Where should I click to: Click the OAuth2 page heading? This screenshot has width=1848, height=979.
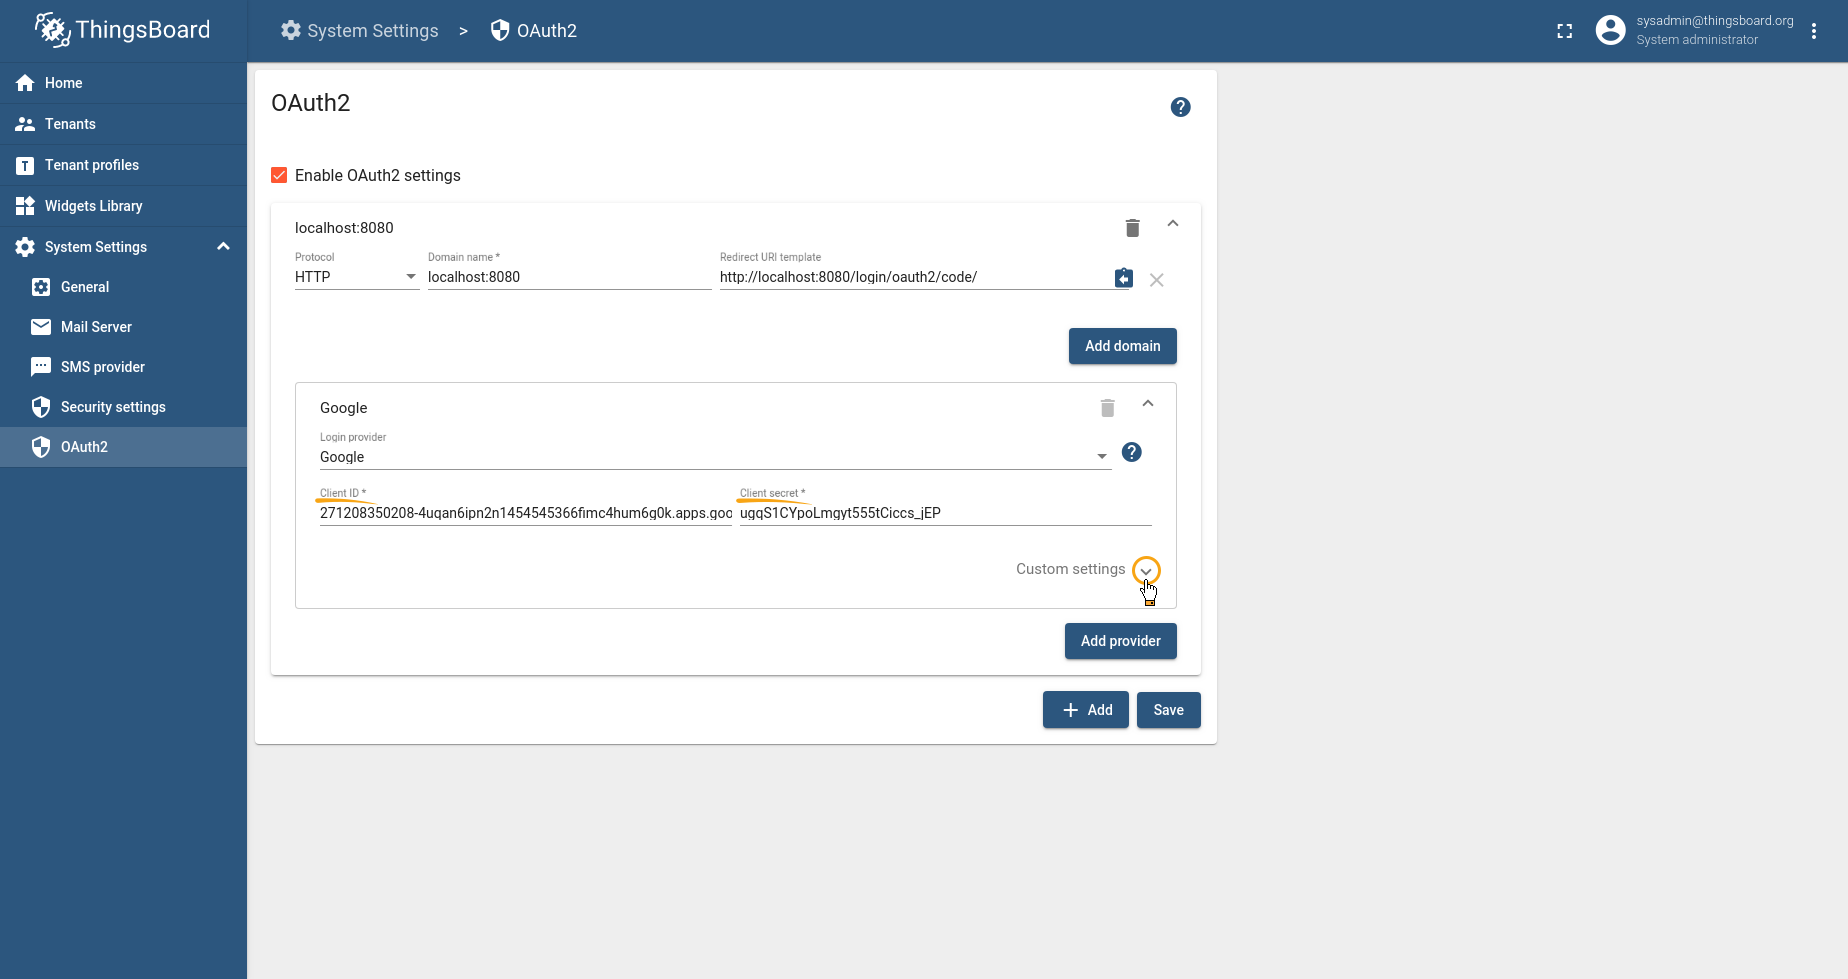[311, 103]
